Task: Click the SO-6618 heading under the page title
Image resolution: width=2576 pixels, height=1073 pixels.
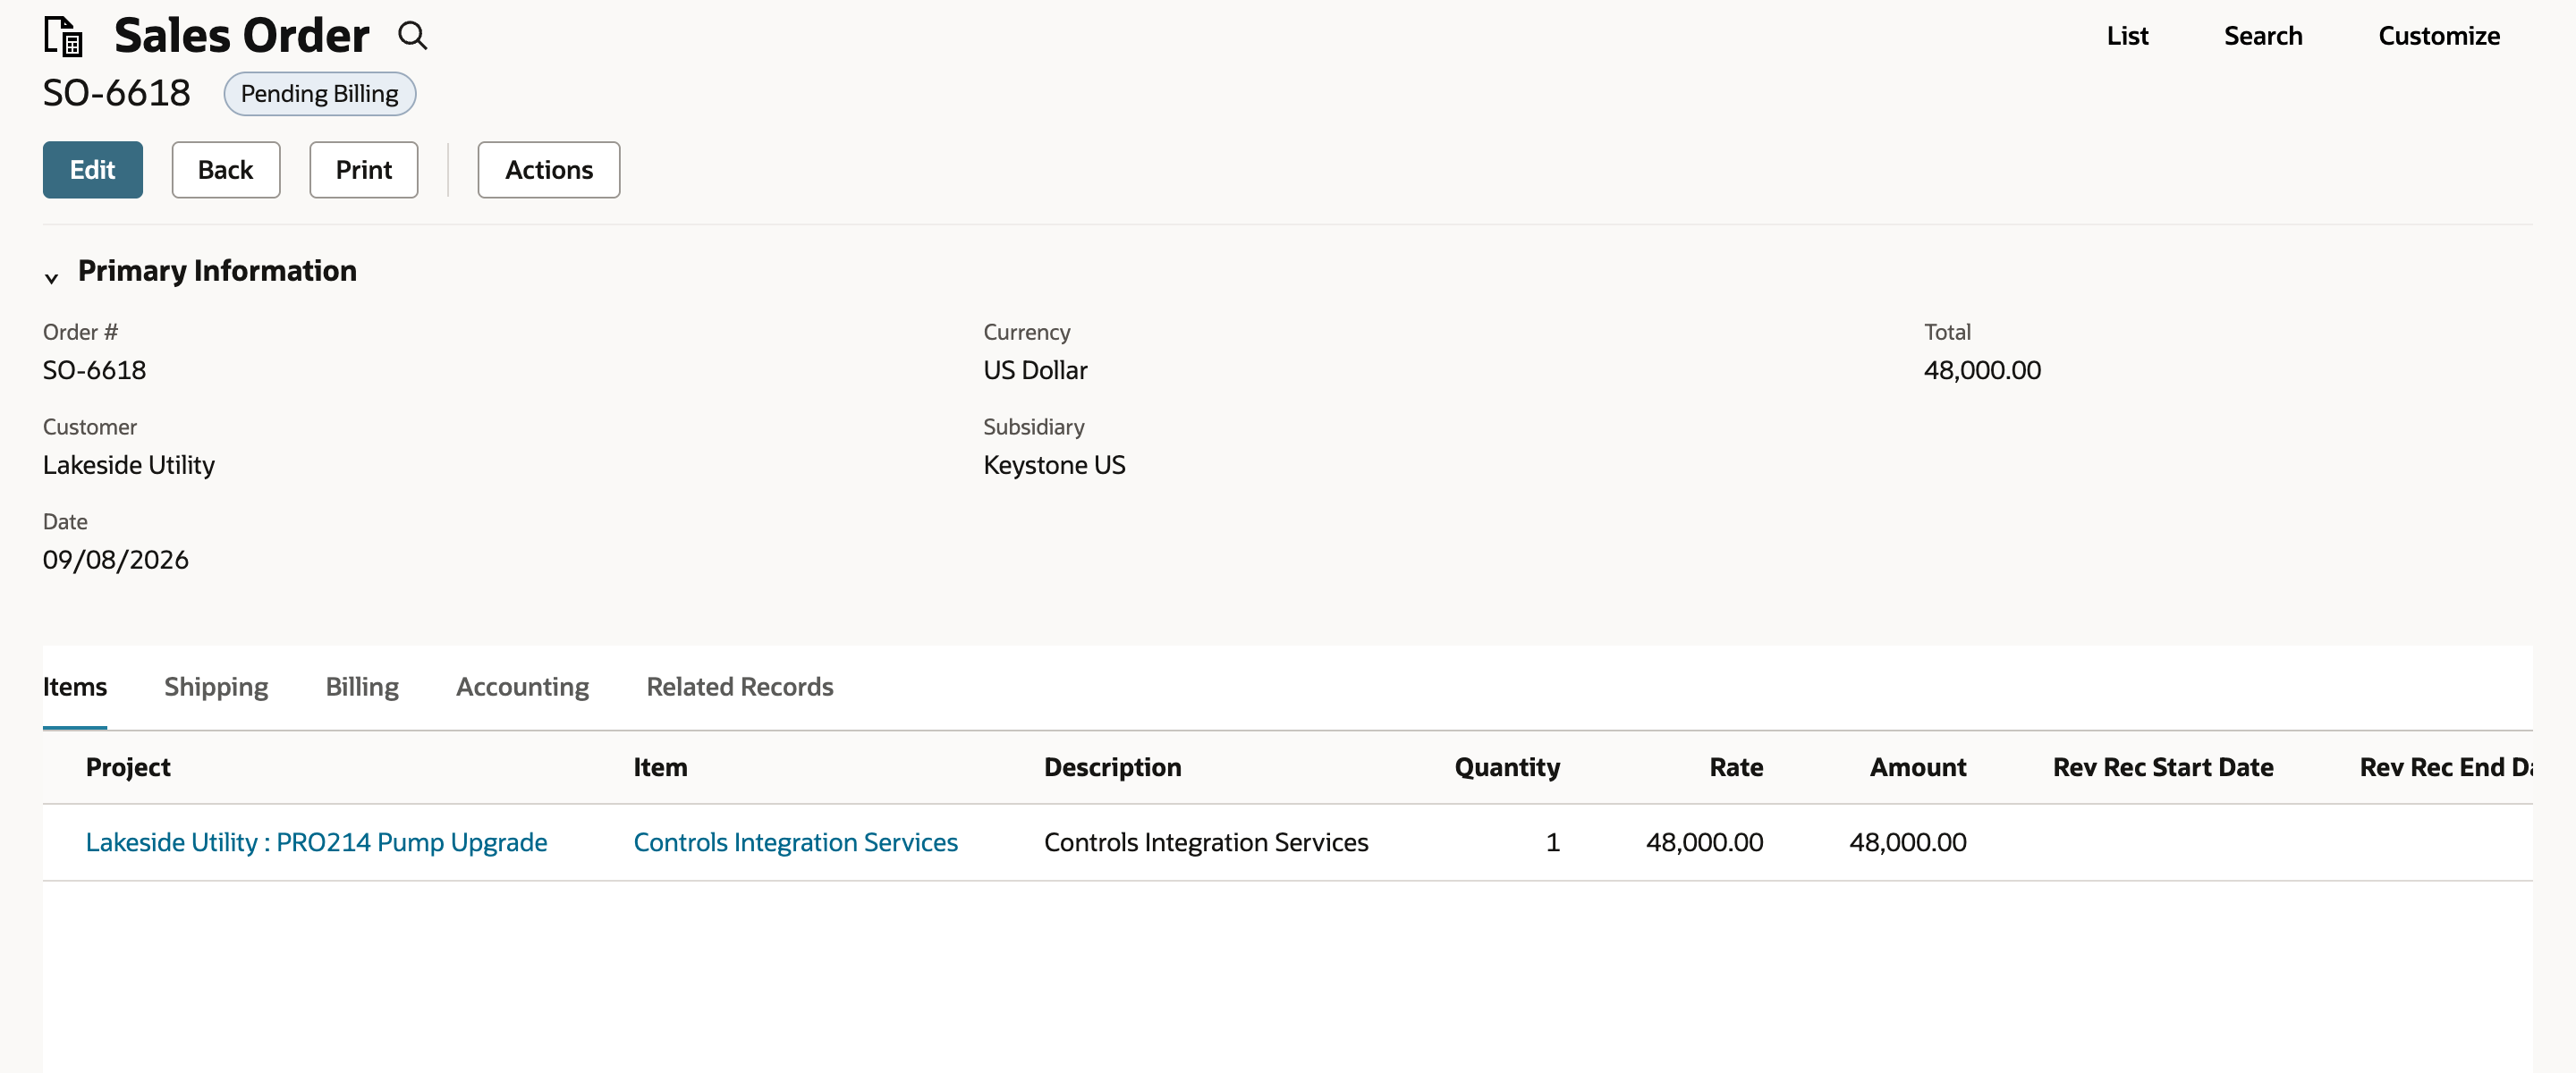Action: click(x=116, y=94)
